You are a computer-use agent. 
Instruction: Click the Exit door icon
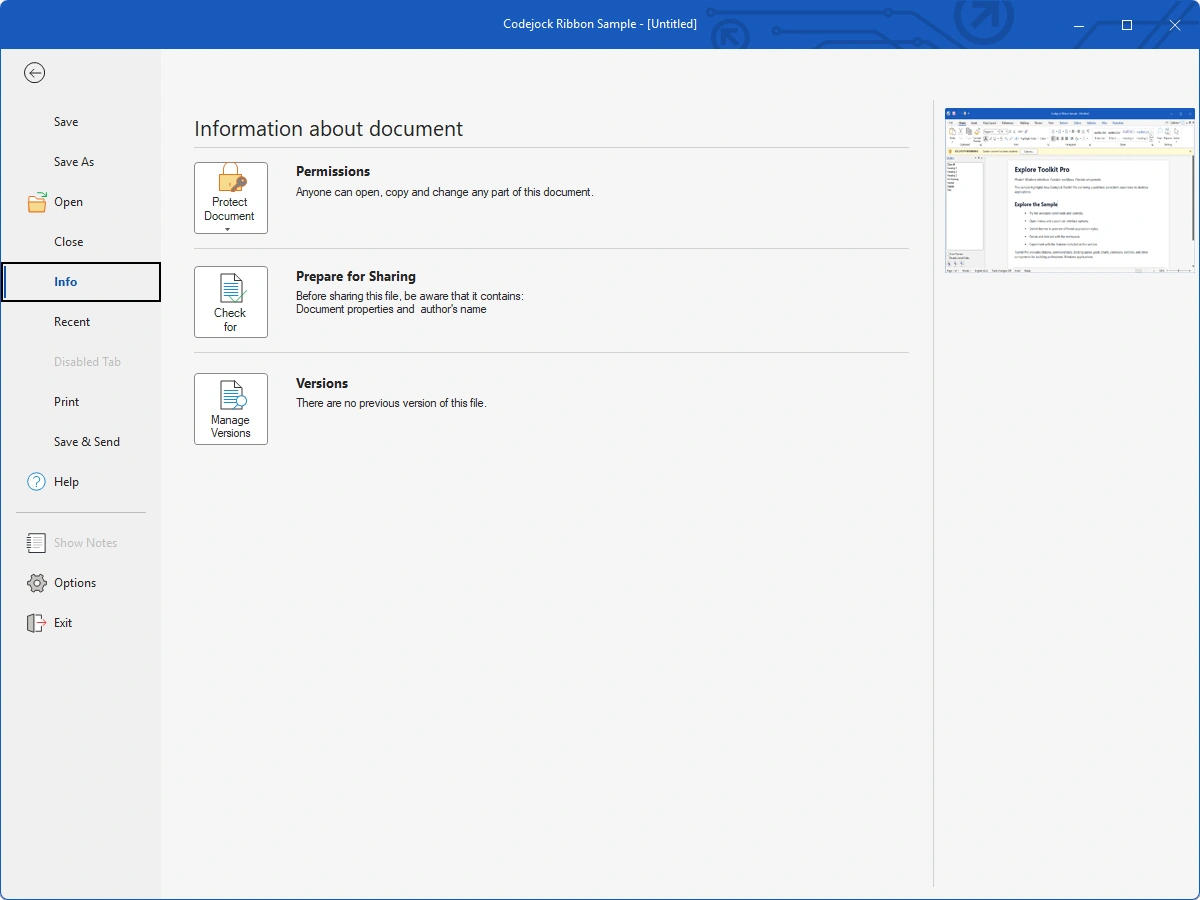pos(37,623)
